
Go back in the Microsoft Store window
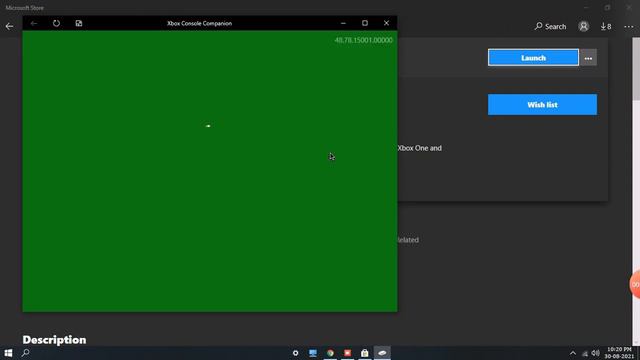[x=9, y=27]
